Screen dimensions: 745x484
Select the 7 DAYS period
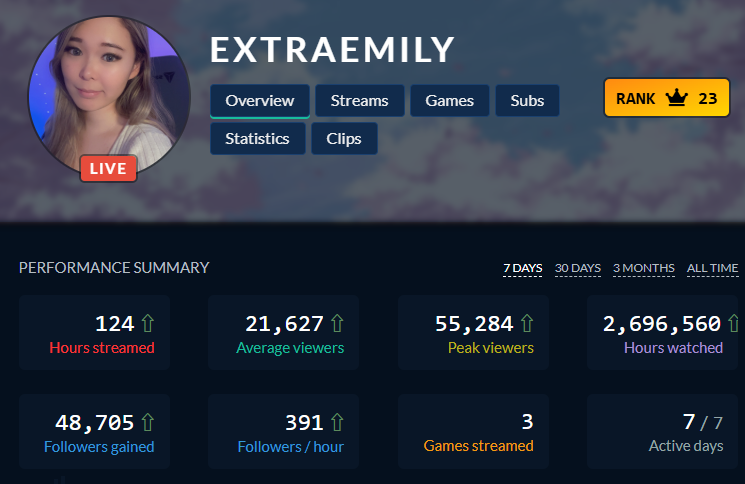523,268
